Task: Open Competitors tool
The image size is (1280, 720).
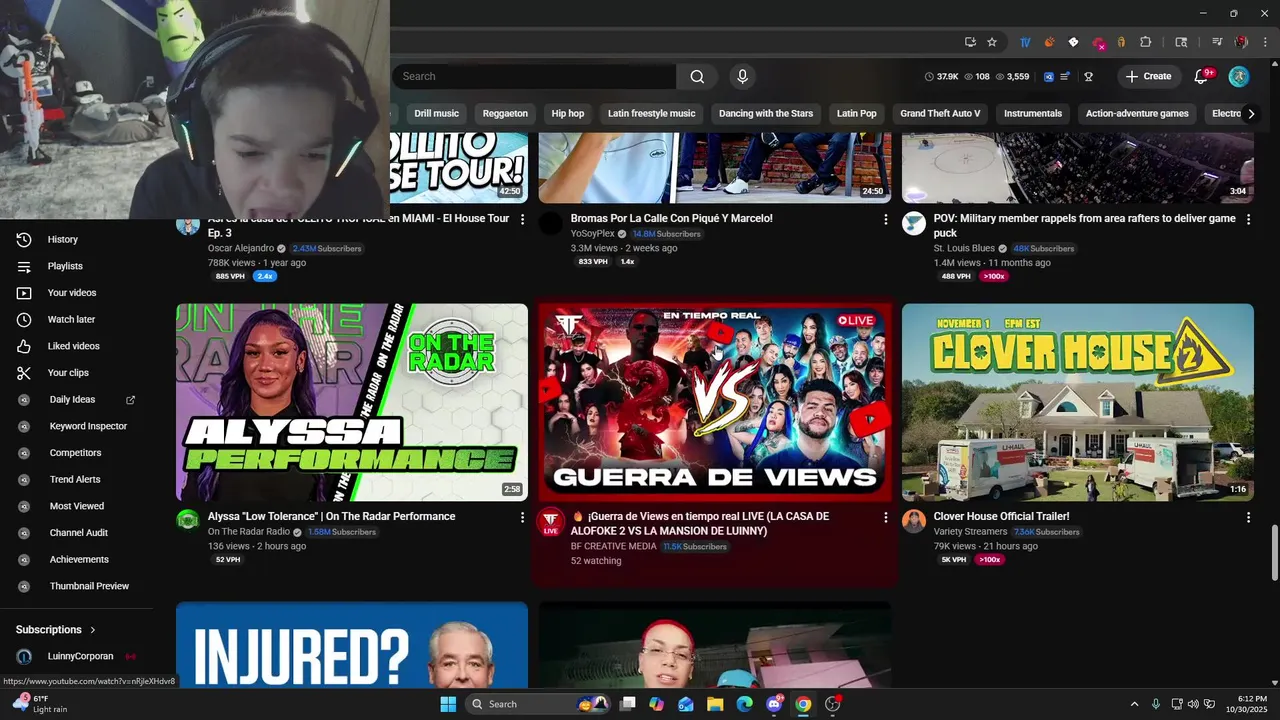Action: [77, 453]
